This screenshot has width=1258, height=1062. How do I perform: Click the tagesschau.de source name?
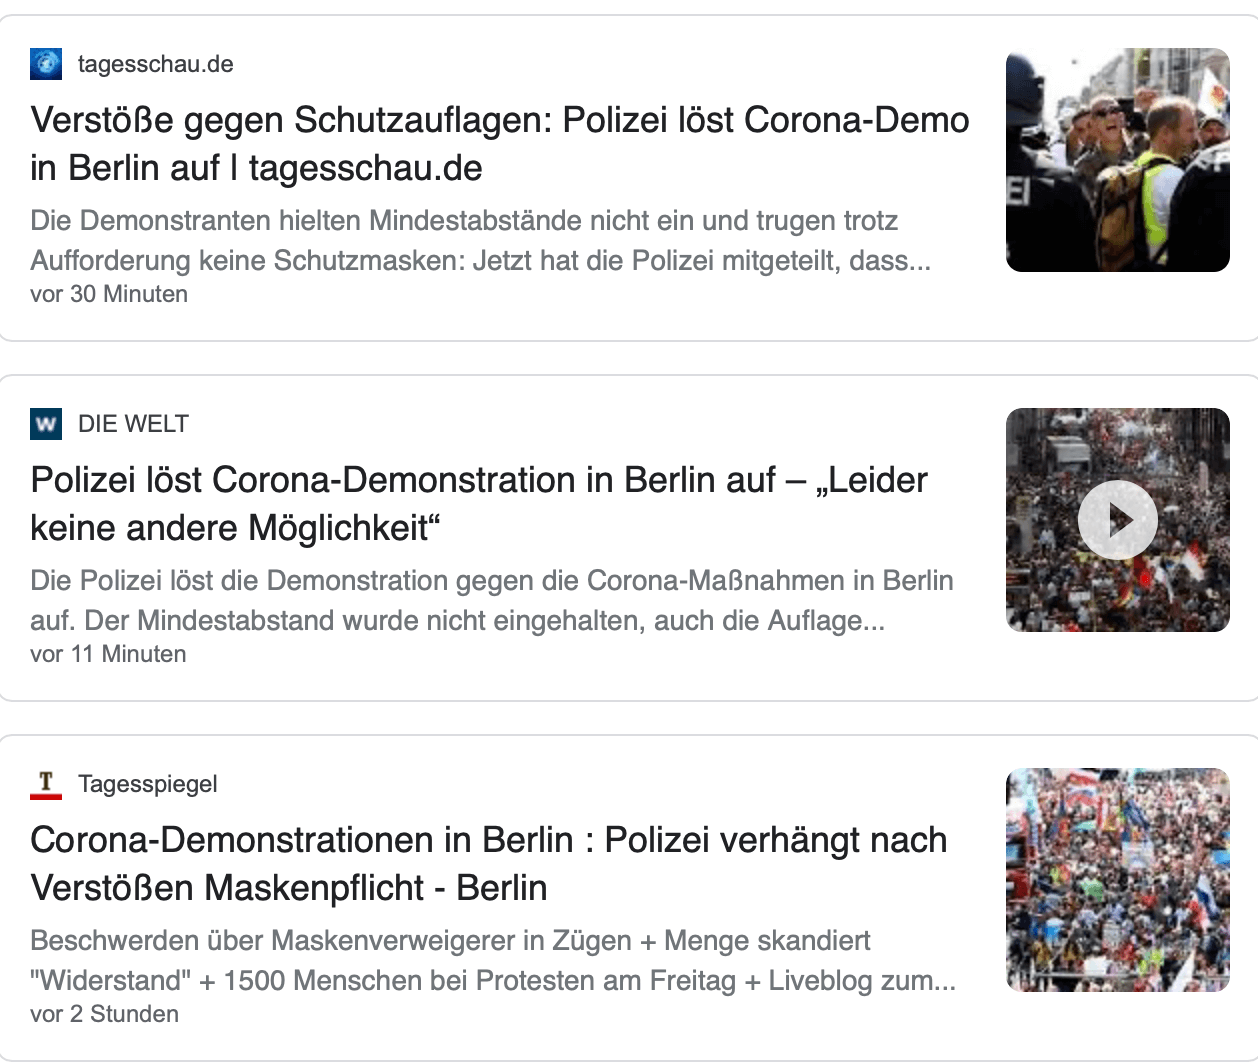click(x=155, y=65)
